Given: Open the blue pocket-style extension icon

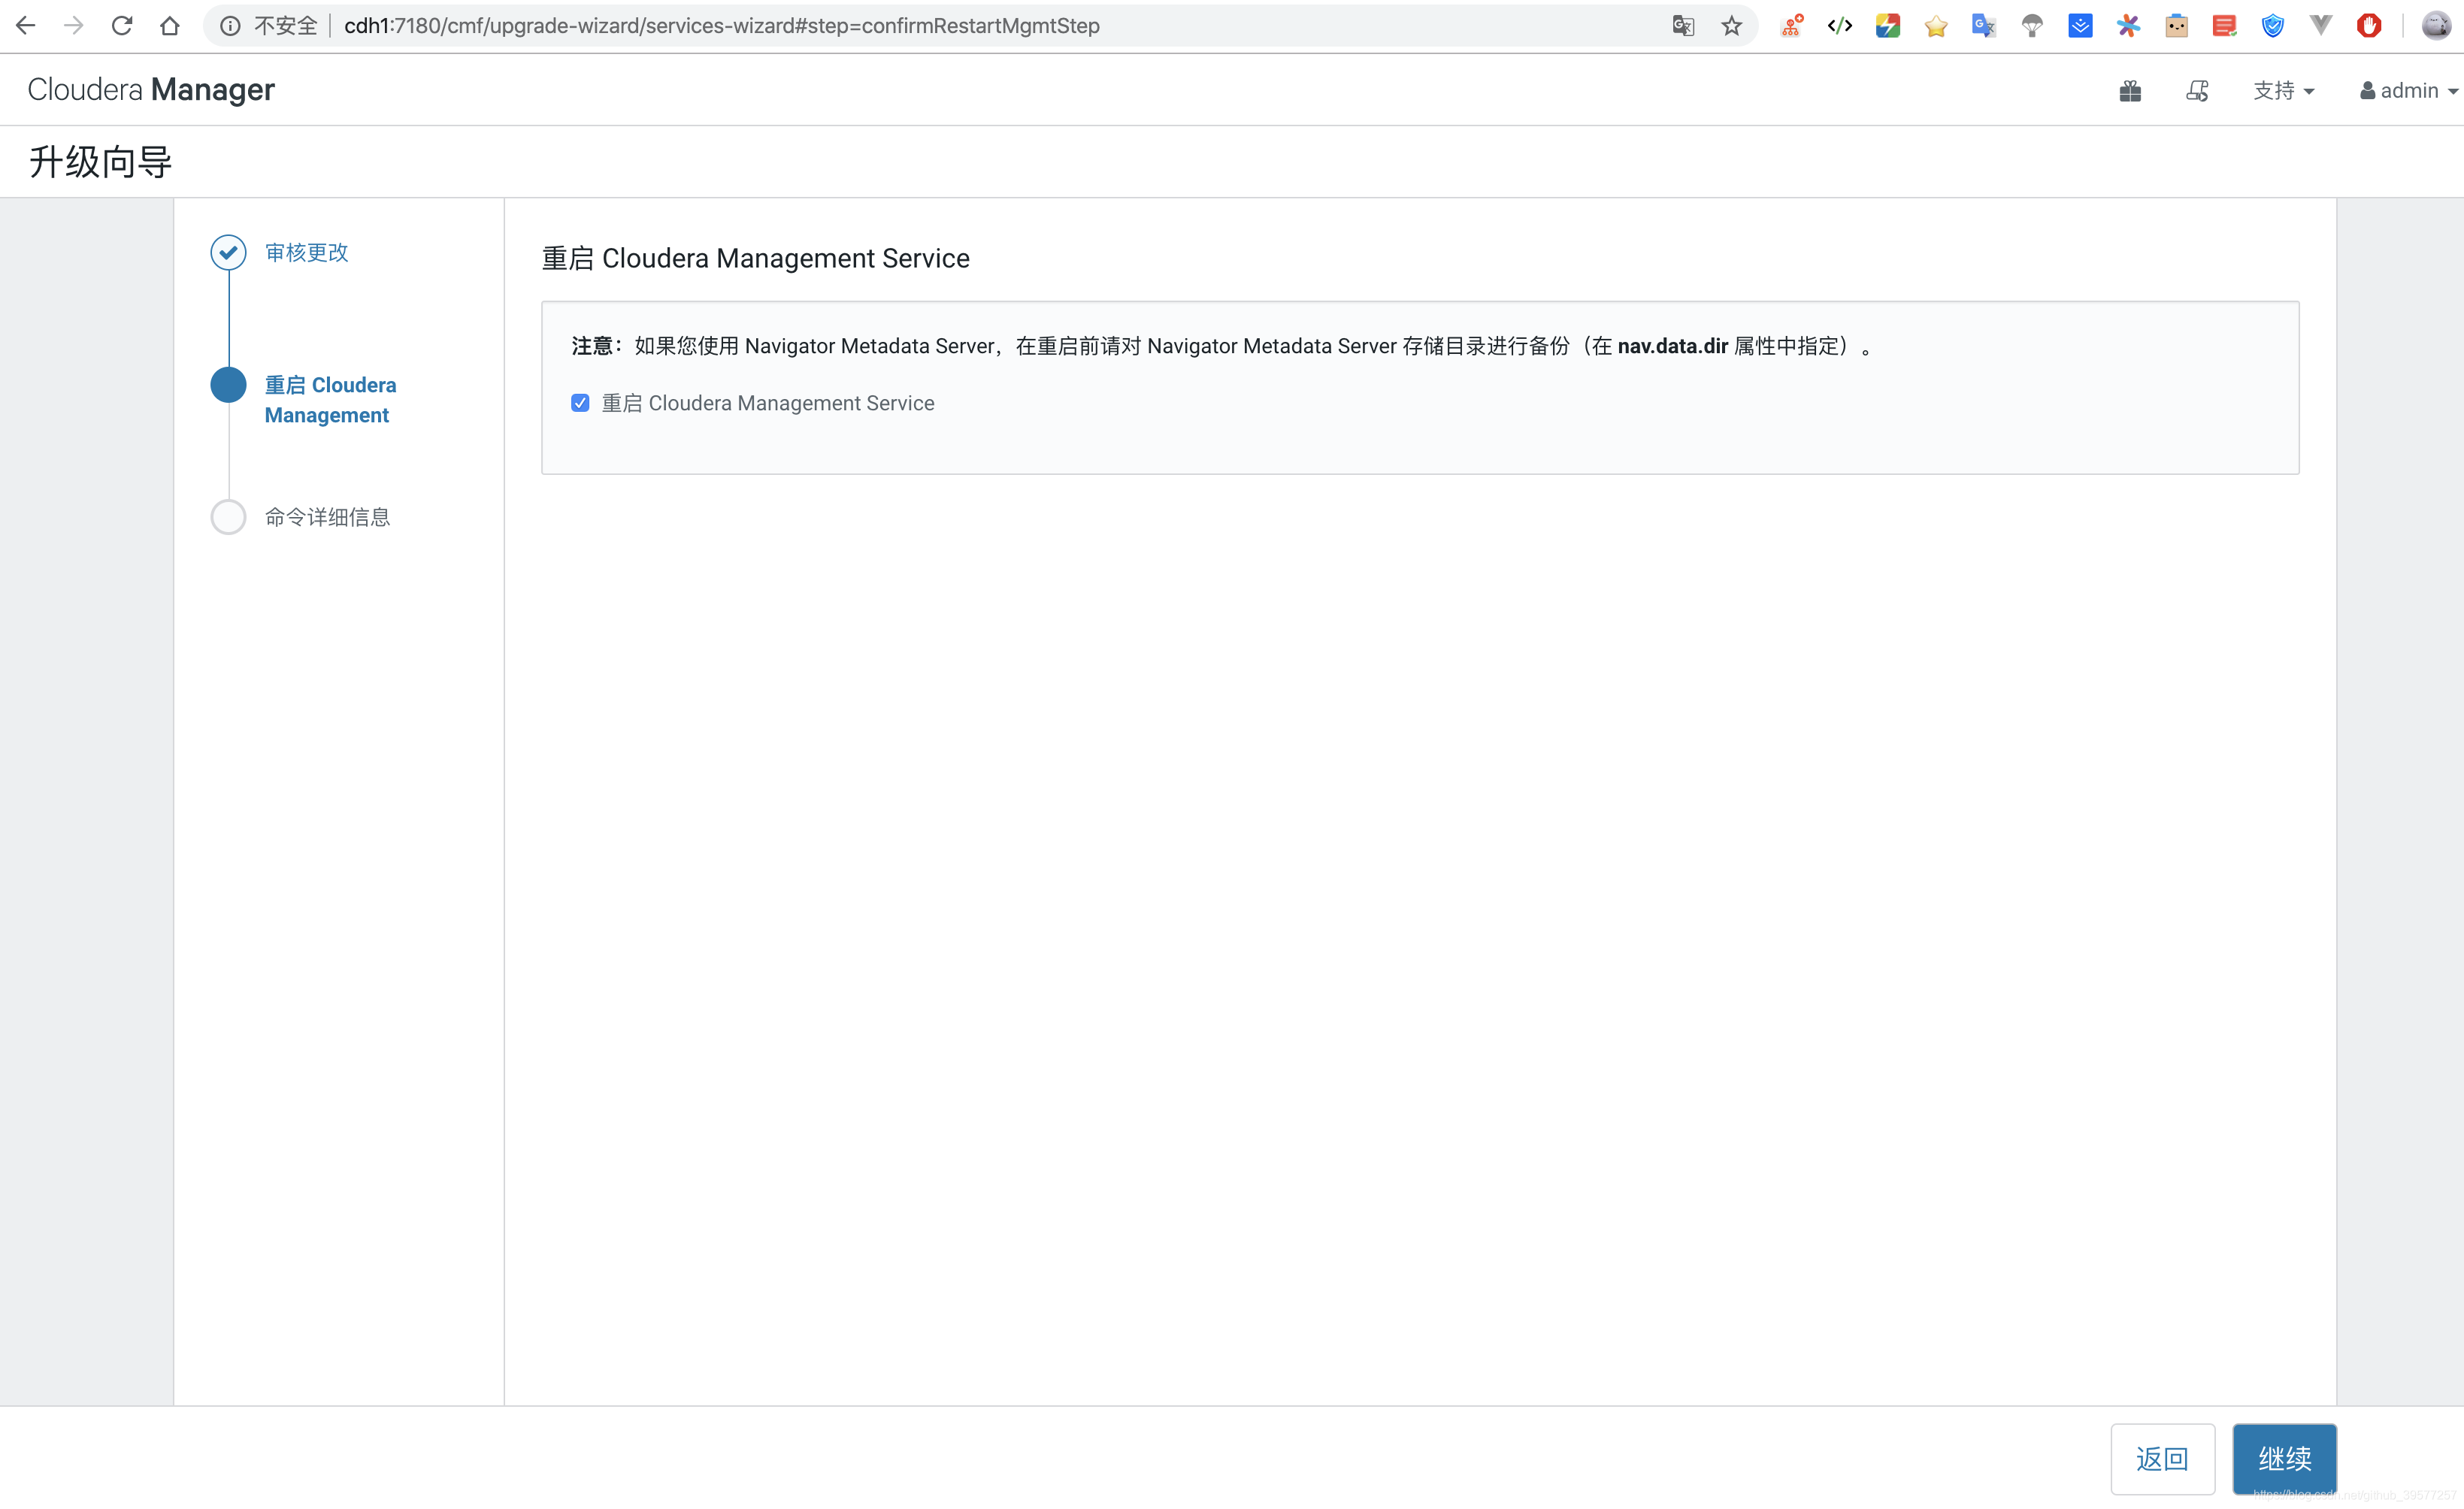Looking at the screenshot, I should coord(2081,26).
